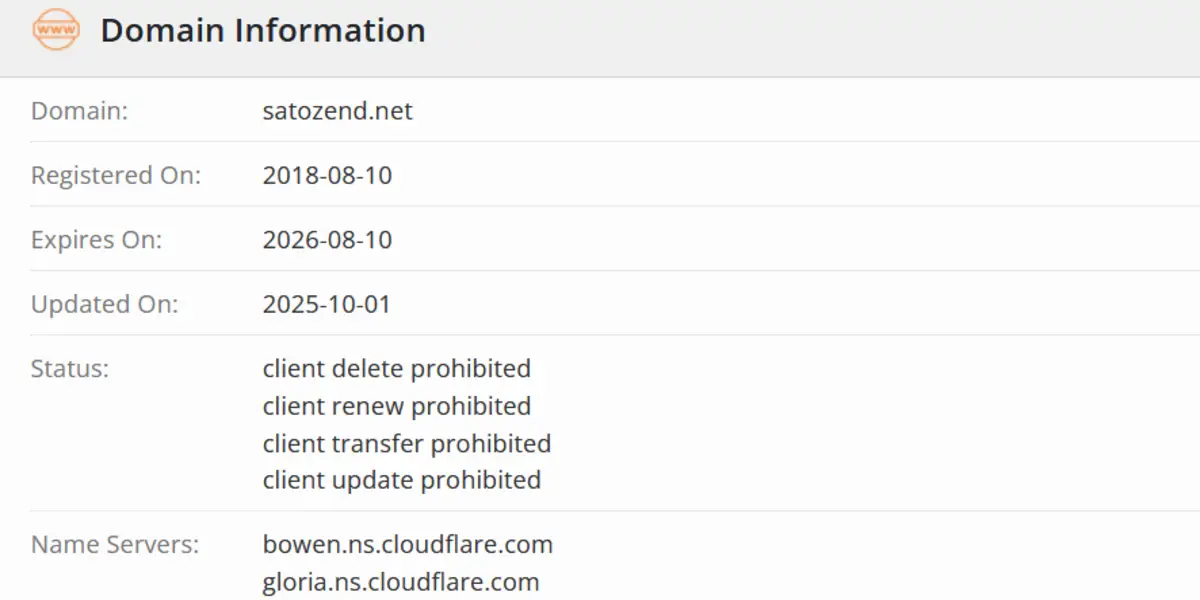
Task: Select the Expires On date 2026-08-10
Action: pyautogui.click(x=327, y=240)
